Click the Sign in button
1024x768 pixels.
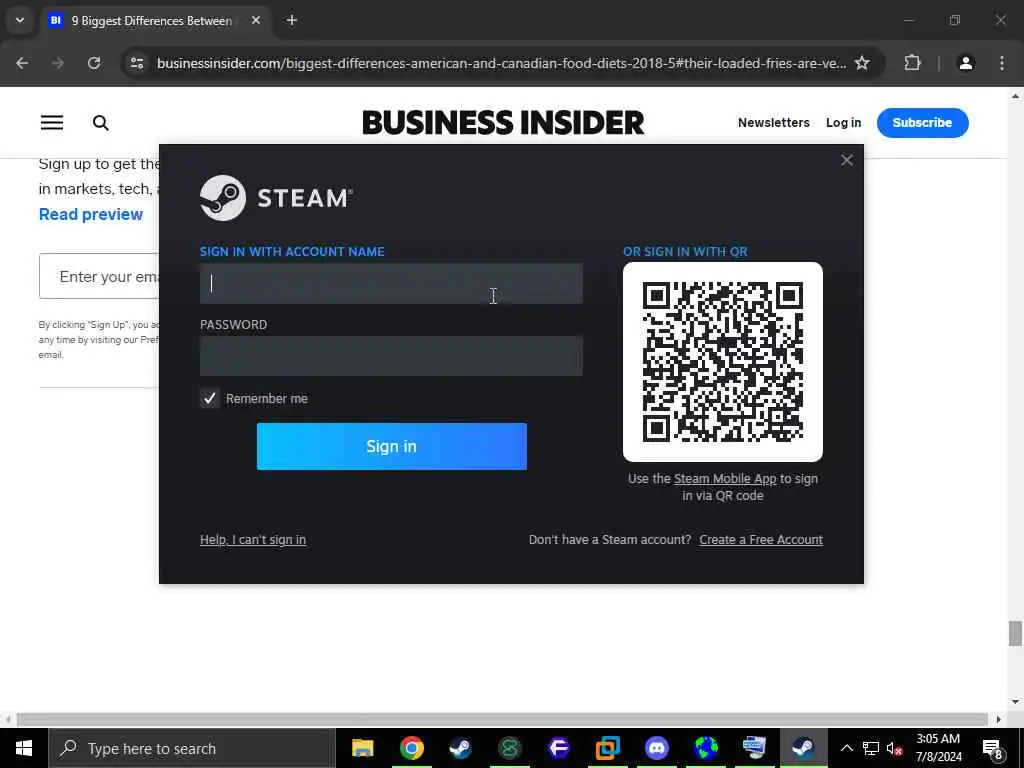point(392,446)
